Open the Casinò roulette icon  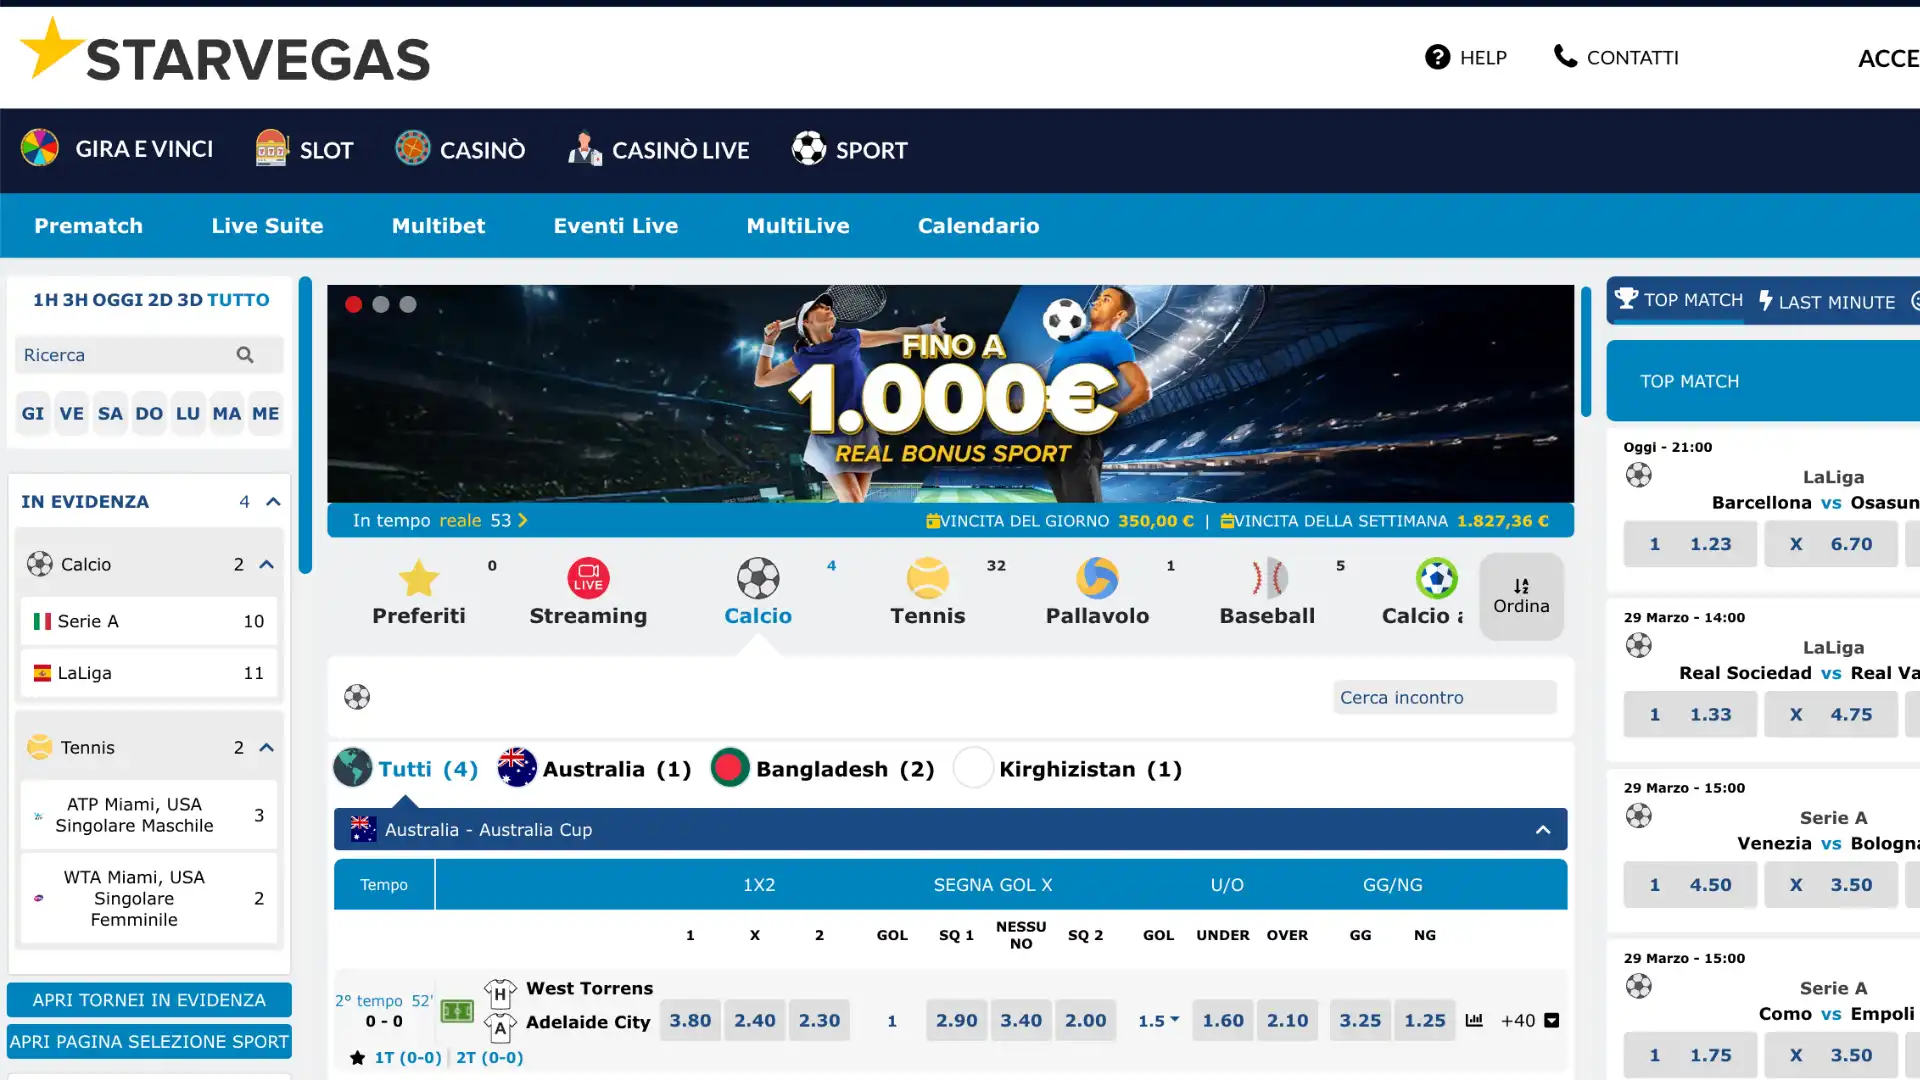[412, 148]
